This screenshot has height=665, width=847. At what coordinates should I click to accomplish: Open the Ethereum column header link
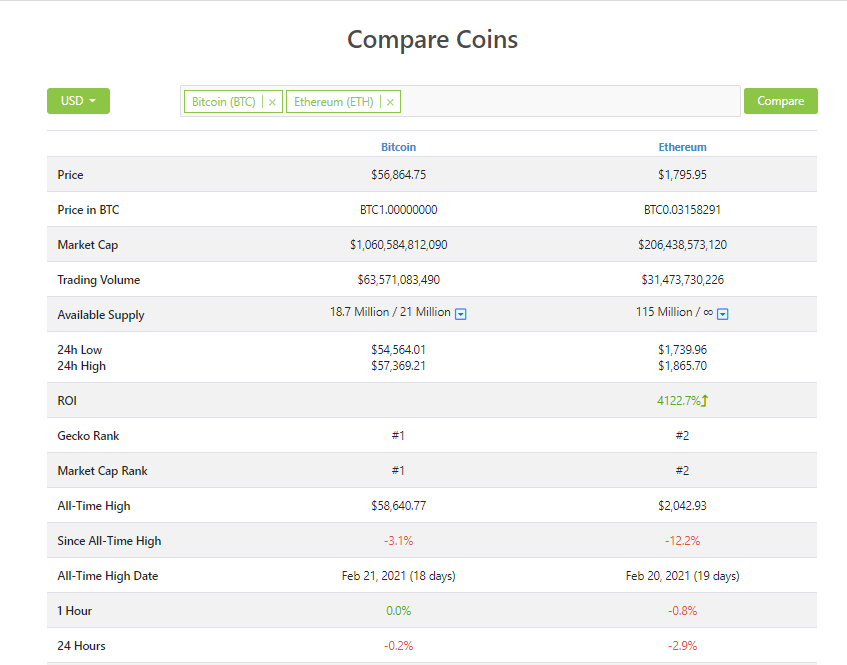point(682,147)
